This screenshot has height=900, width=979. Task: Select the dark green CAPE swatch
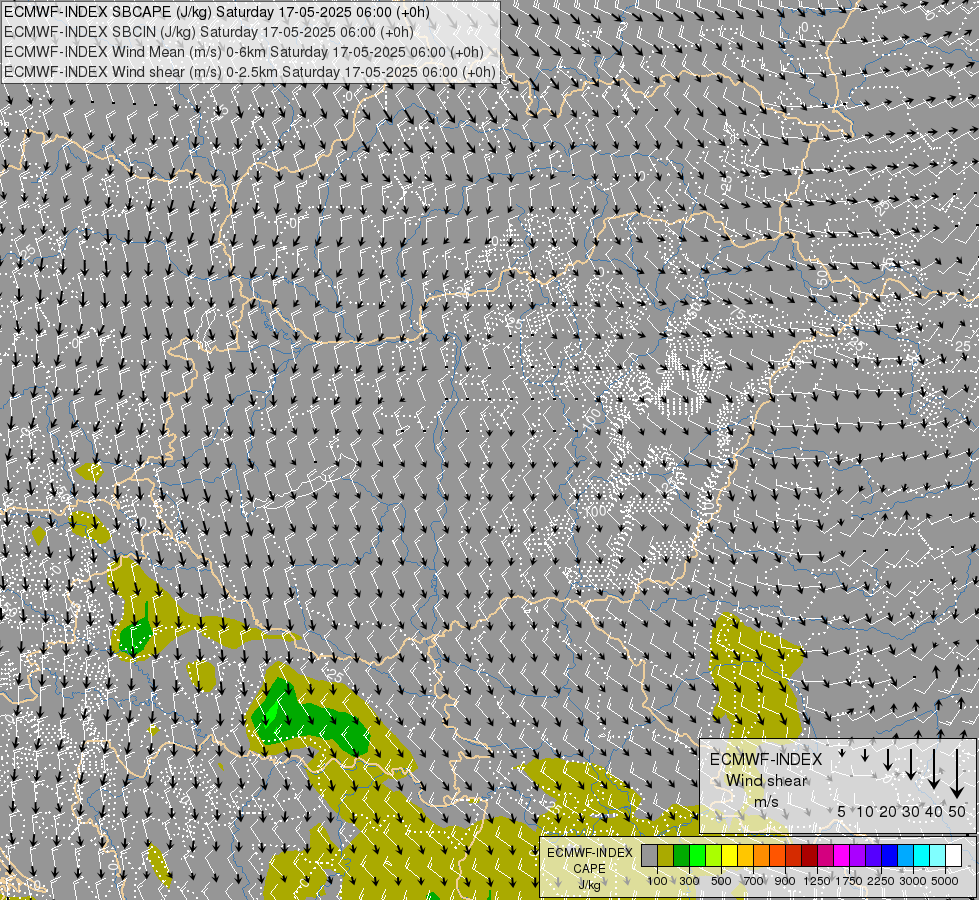682,856
